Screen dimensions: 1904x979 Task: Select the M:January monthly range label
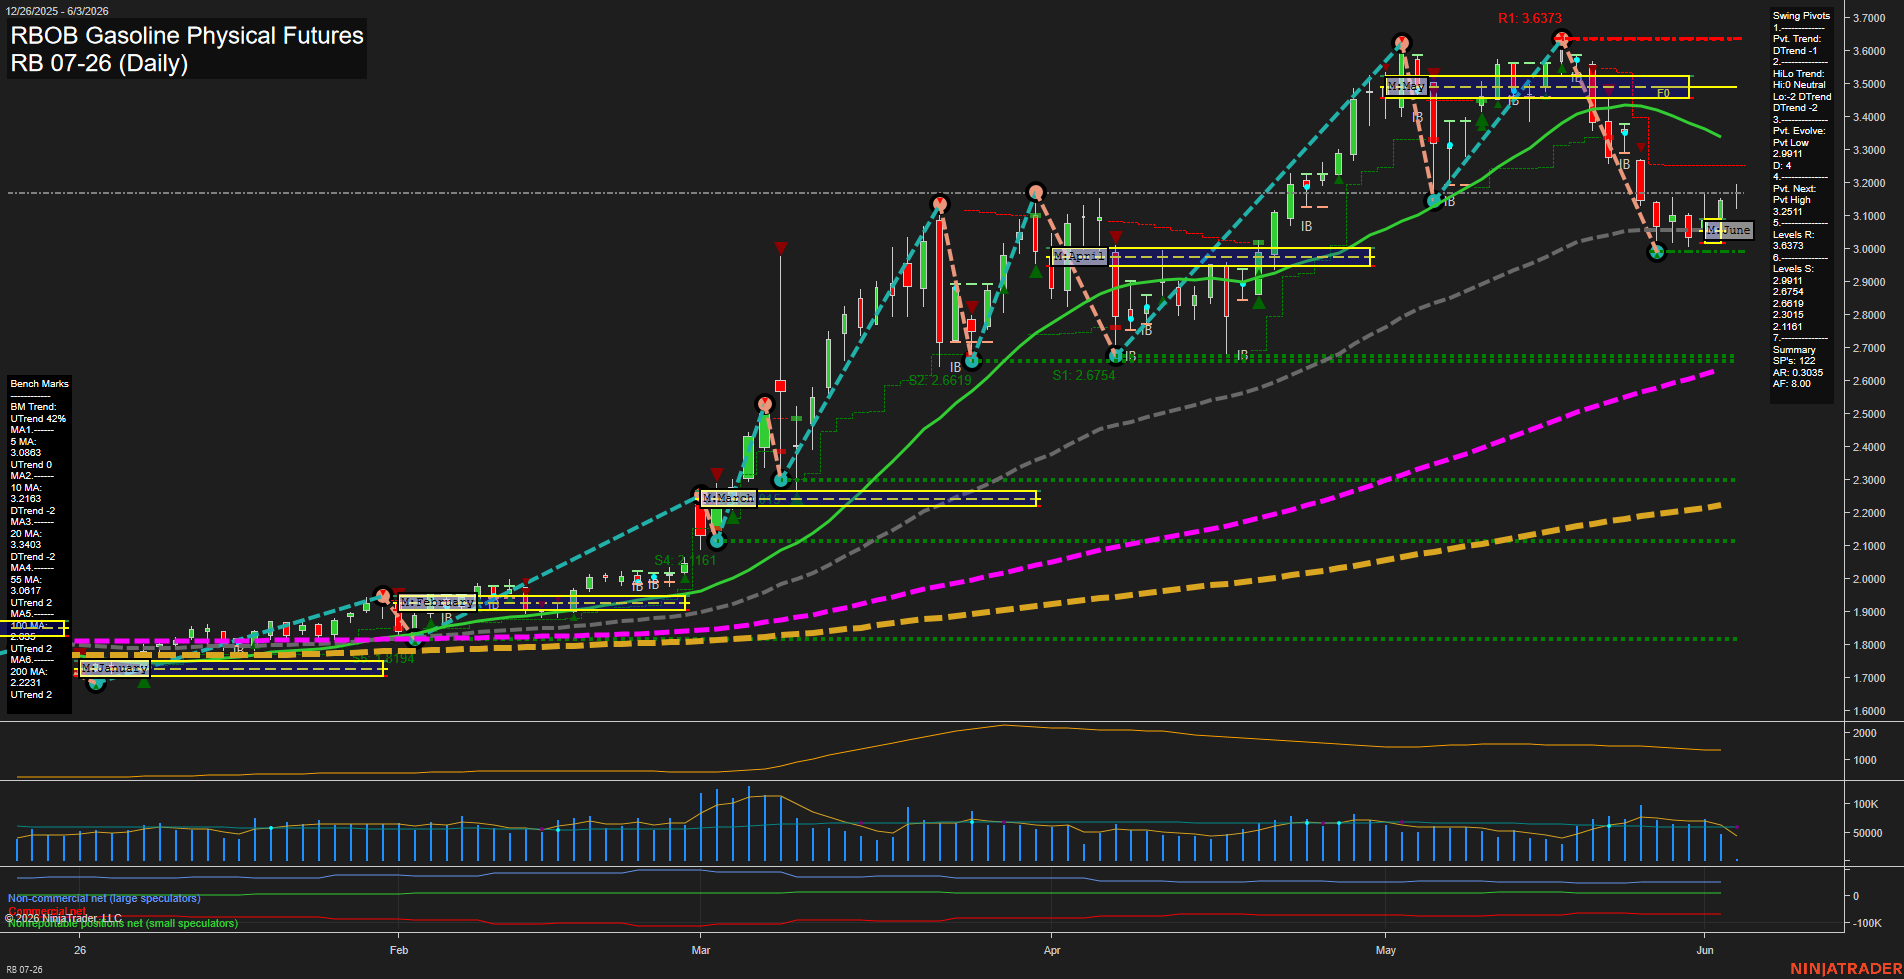pyautogui.click(x=115, y=668)
